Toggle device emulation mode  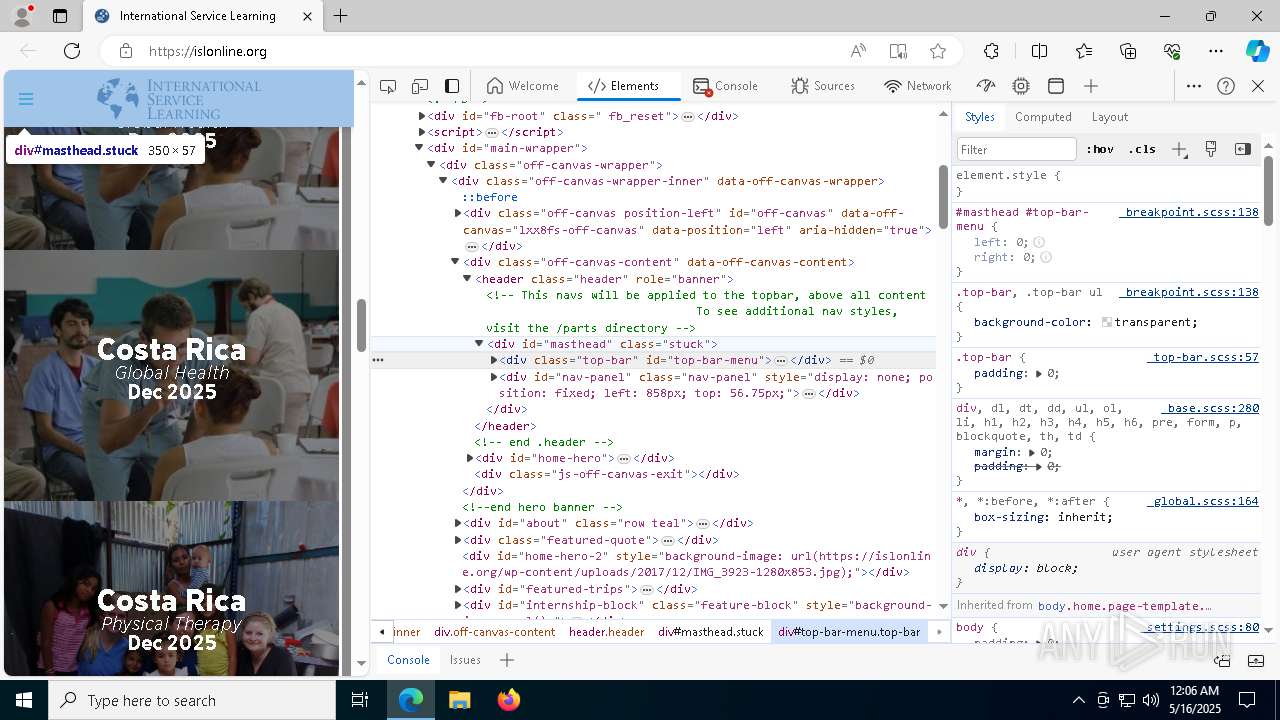pyautogui.click(x=420, y=86)
